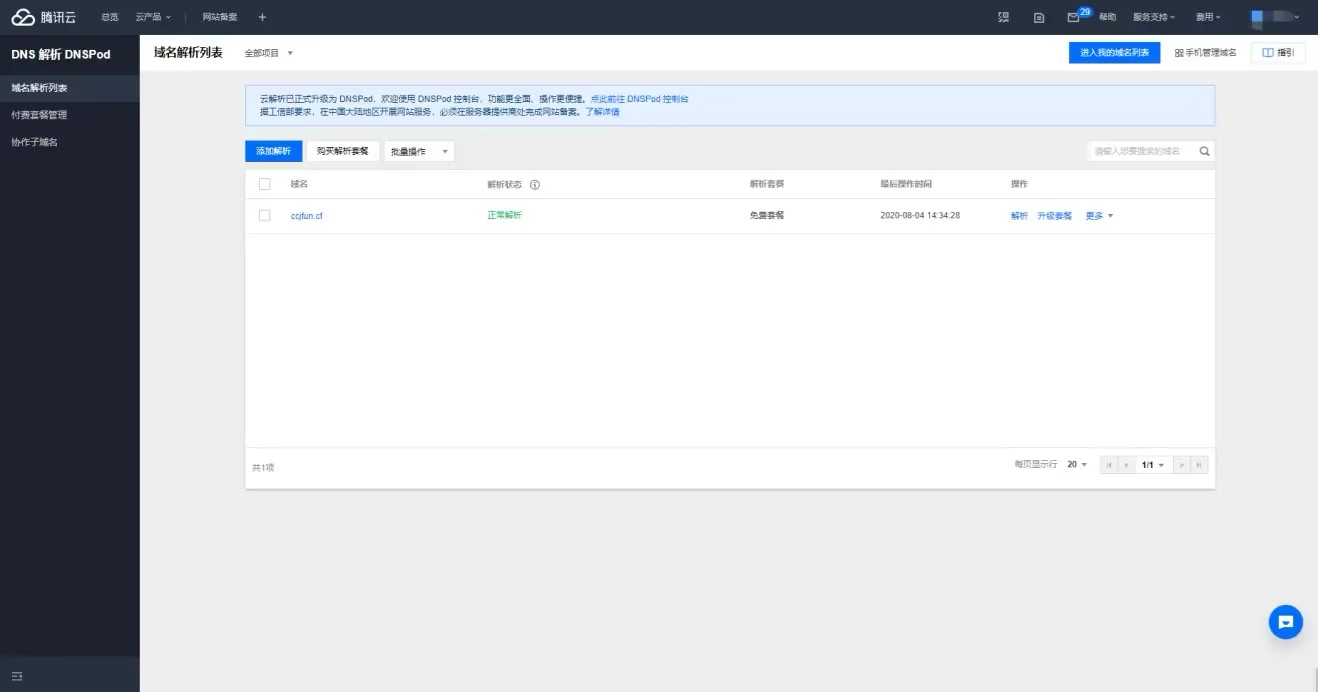Image resolution: width=1318 pixels, height=692 pixels.
Task: Collapse the sidebar with bottom-left icon
Action: pos(17,676)
